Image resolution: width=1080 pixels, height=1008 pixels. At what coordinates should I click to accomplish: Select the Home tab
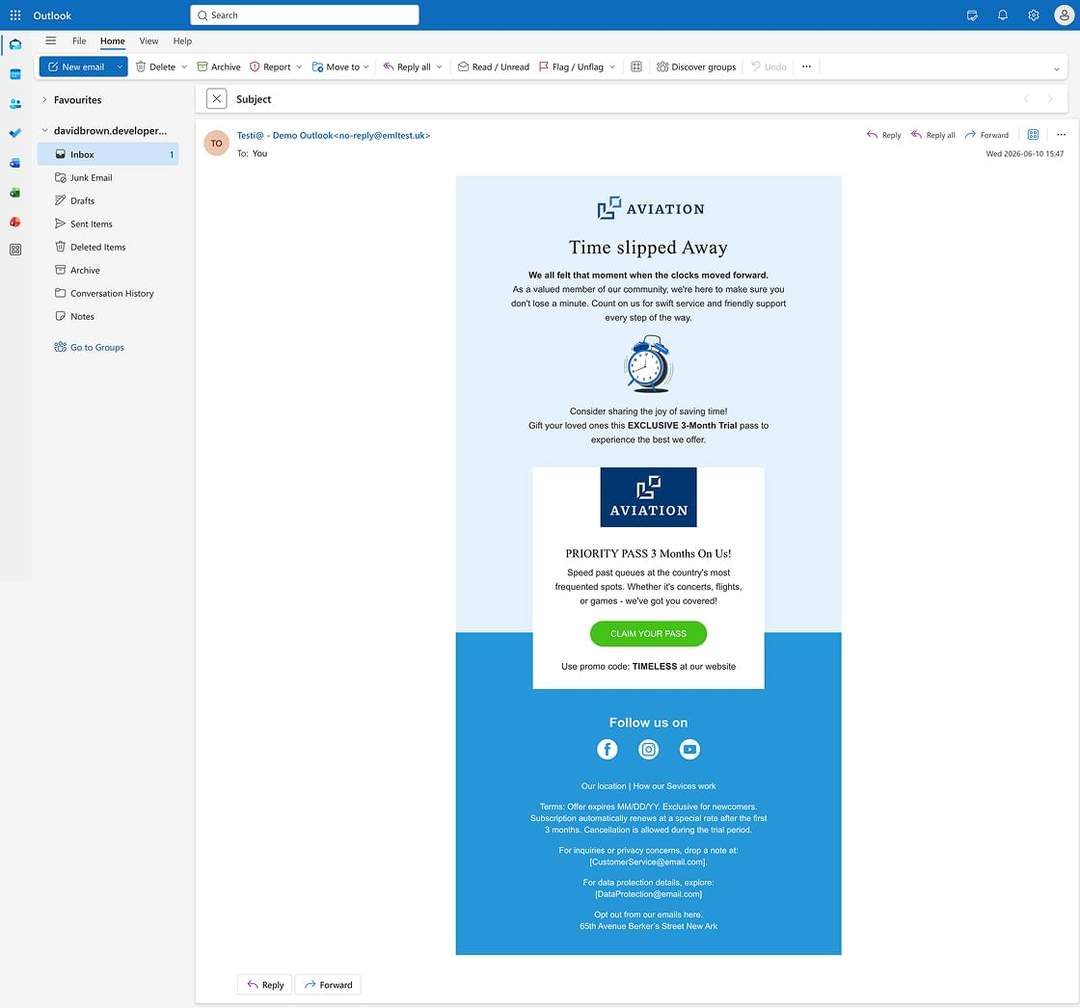click(112, 41)
